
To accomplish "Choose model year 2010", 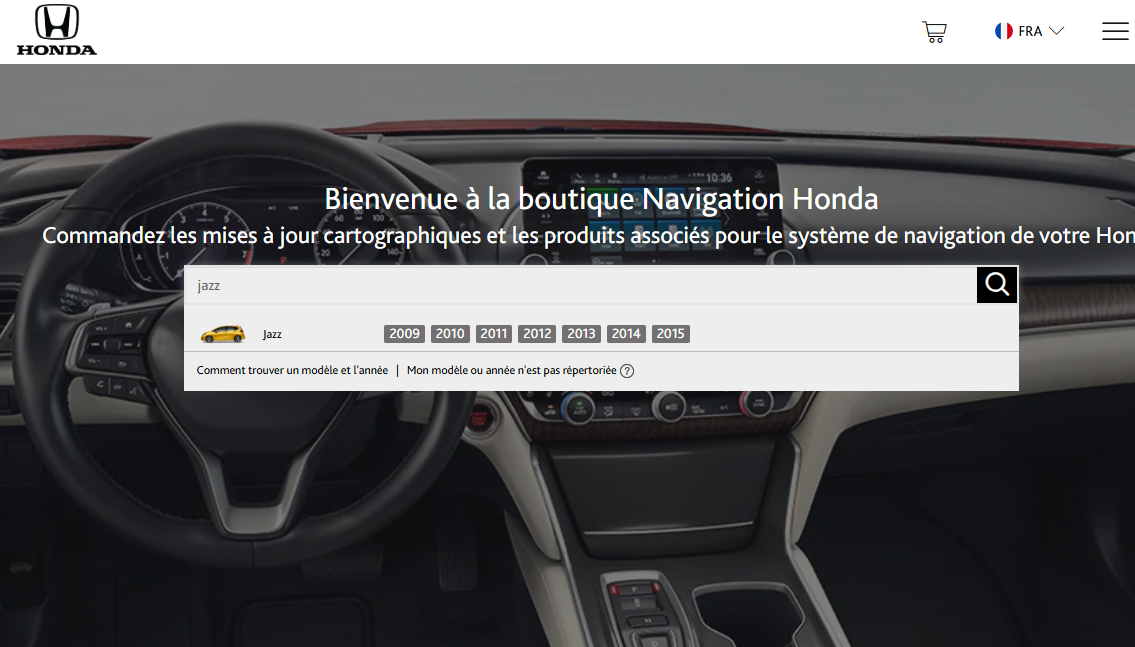I will point(450,334).
